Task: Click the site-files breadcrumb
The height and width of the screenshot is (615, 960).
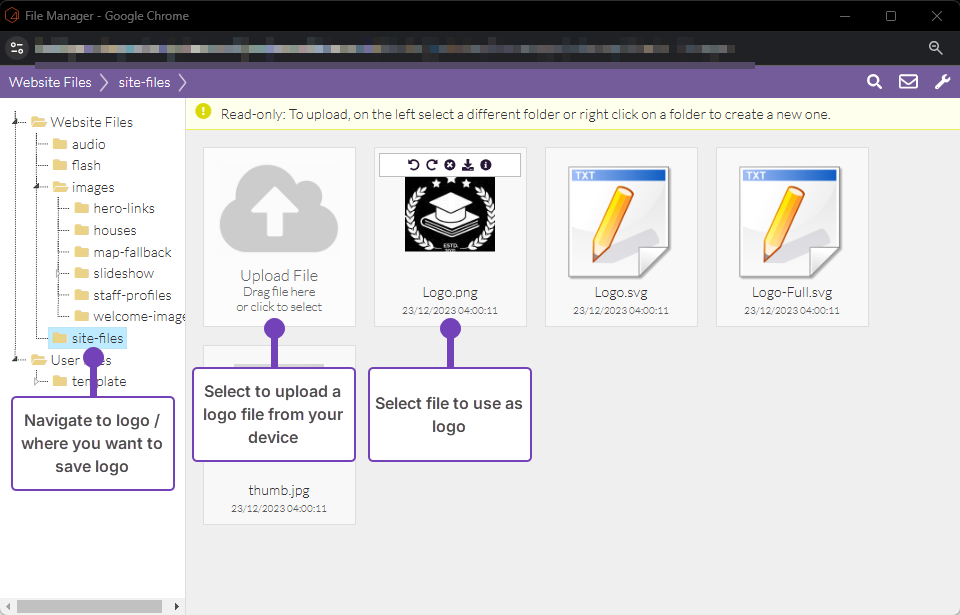Action: (x=145, y=82)
